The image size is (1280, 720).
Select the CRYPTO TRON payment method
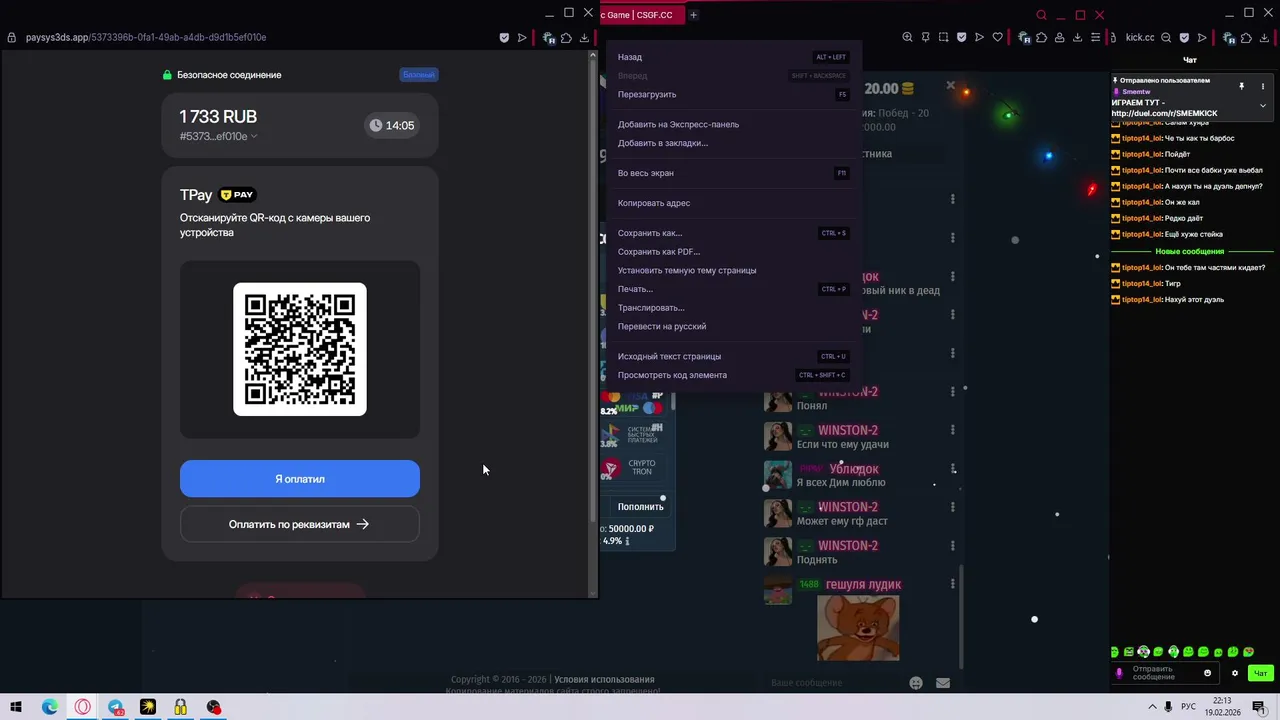[636, 467]
